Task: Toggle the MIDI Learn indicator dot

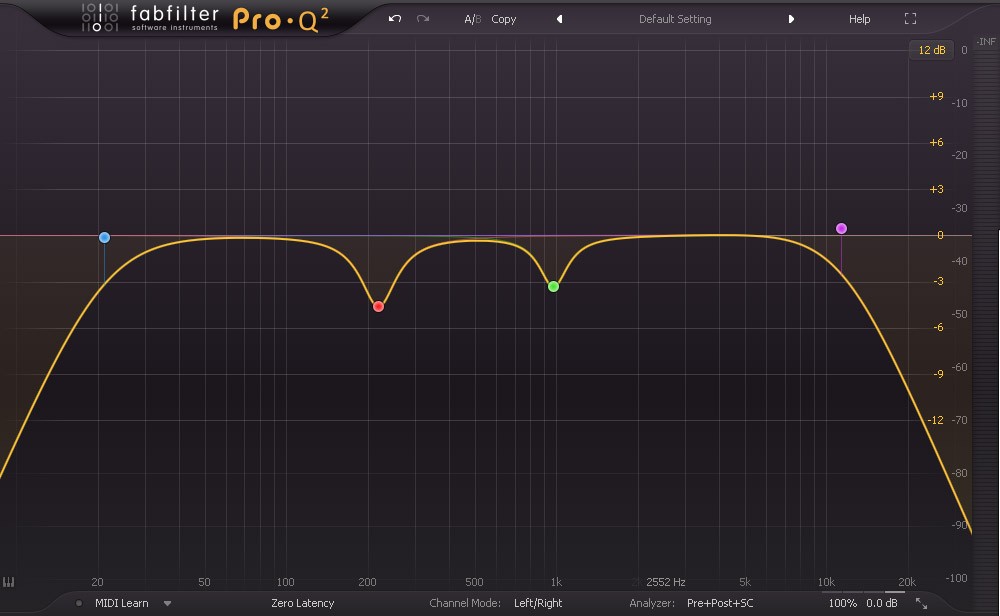Action: click(x=78, y=603)
